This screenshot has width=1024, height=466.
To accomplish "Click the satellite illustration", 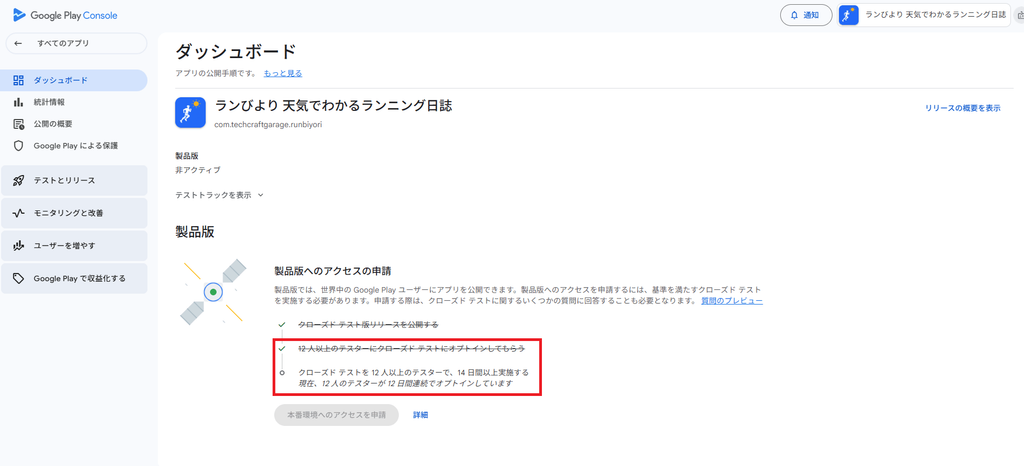I will (x=213, y=292).
